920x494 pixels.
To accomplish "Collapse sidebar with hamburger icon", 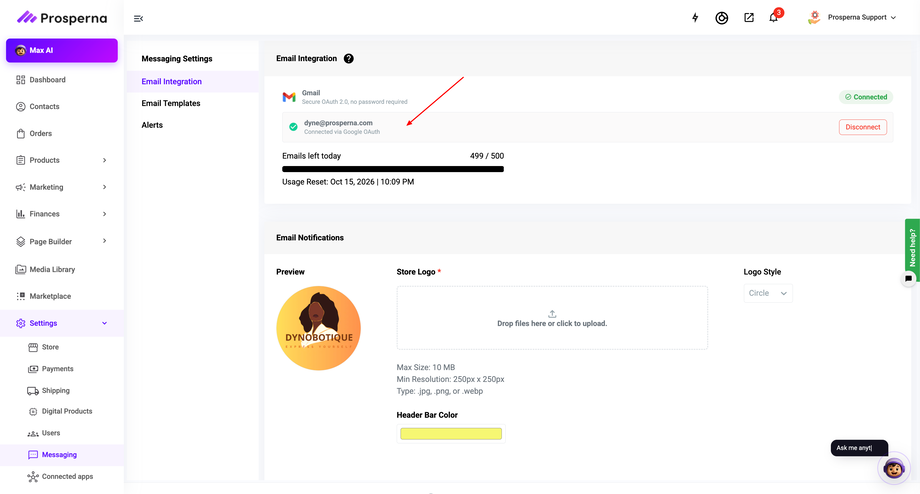I will (138, 19).
